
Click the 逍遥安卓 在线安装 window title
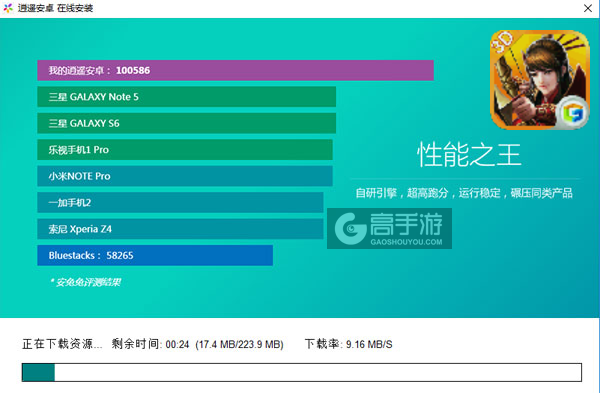55,8
